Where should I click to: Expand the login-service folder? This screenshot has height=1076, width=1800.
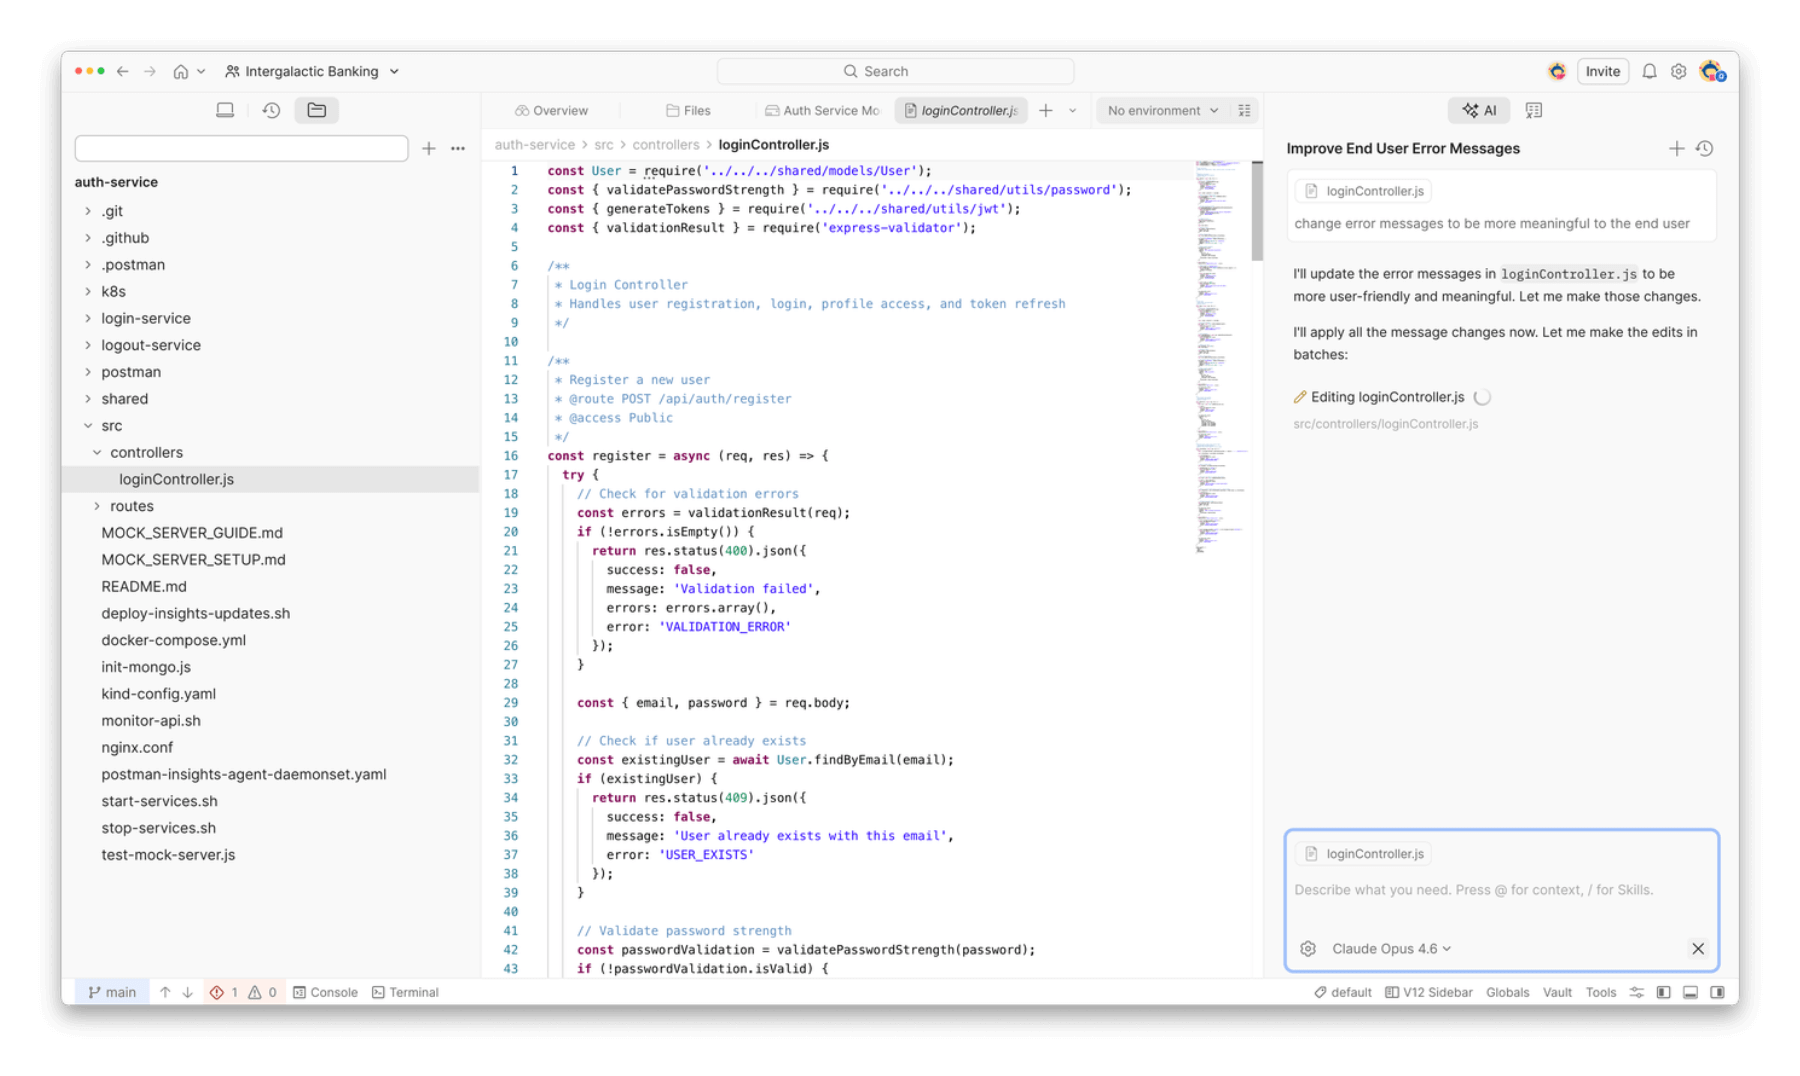(145, 318)
